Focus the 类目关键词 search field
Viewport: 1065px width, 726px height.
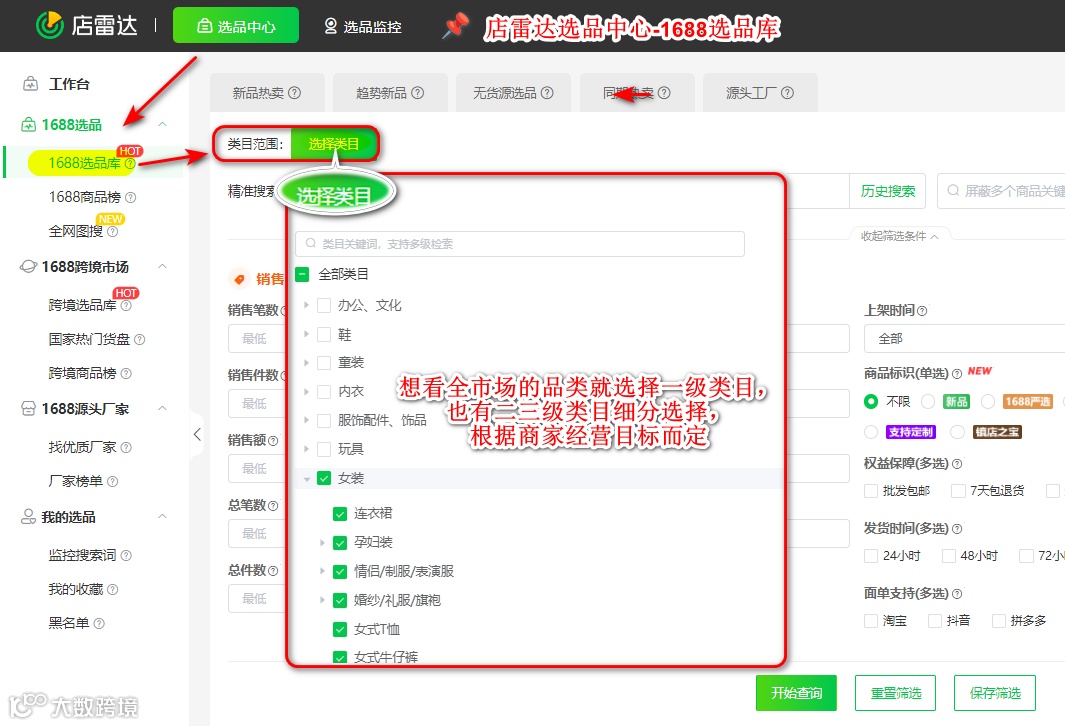[x=520, y=244]
